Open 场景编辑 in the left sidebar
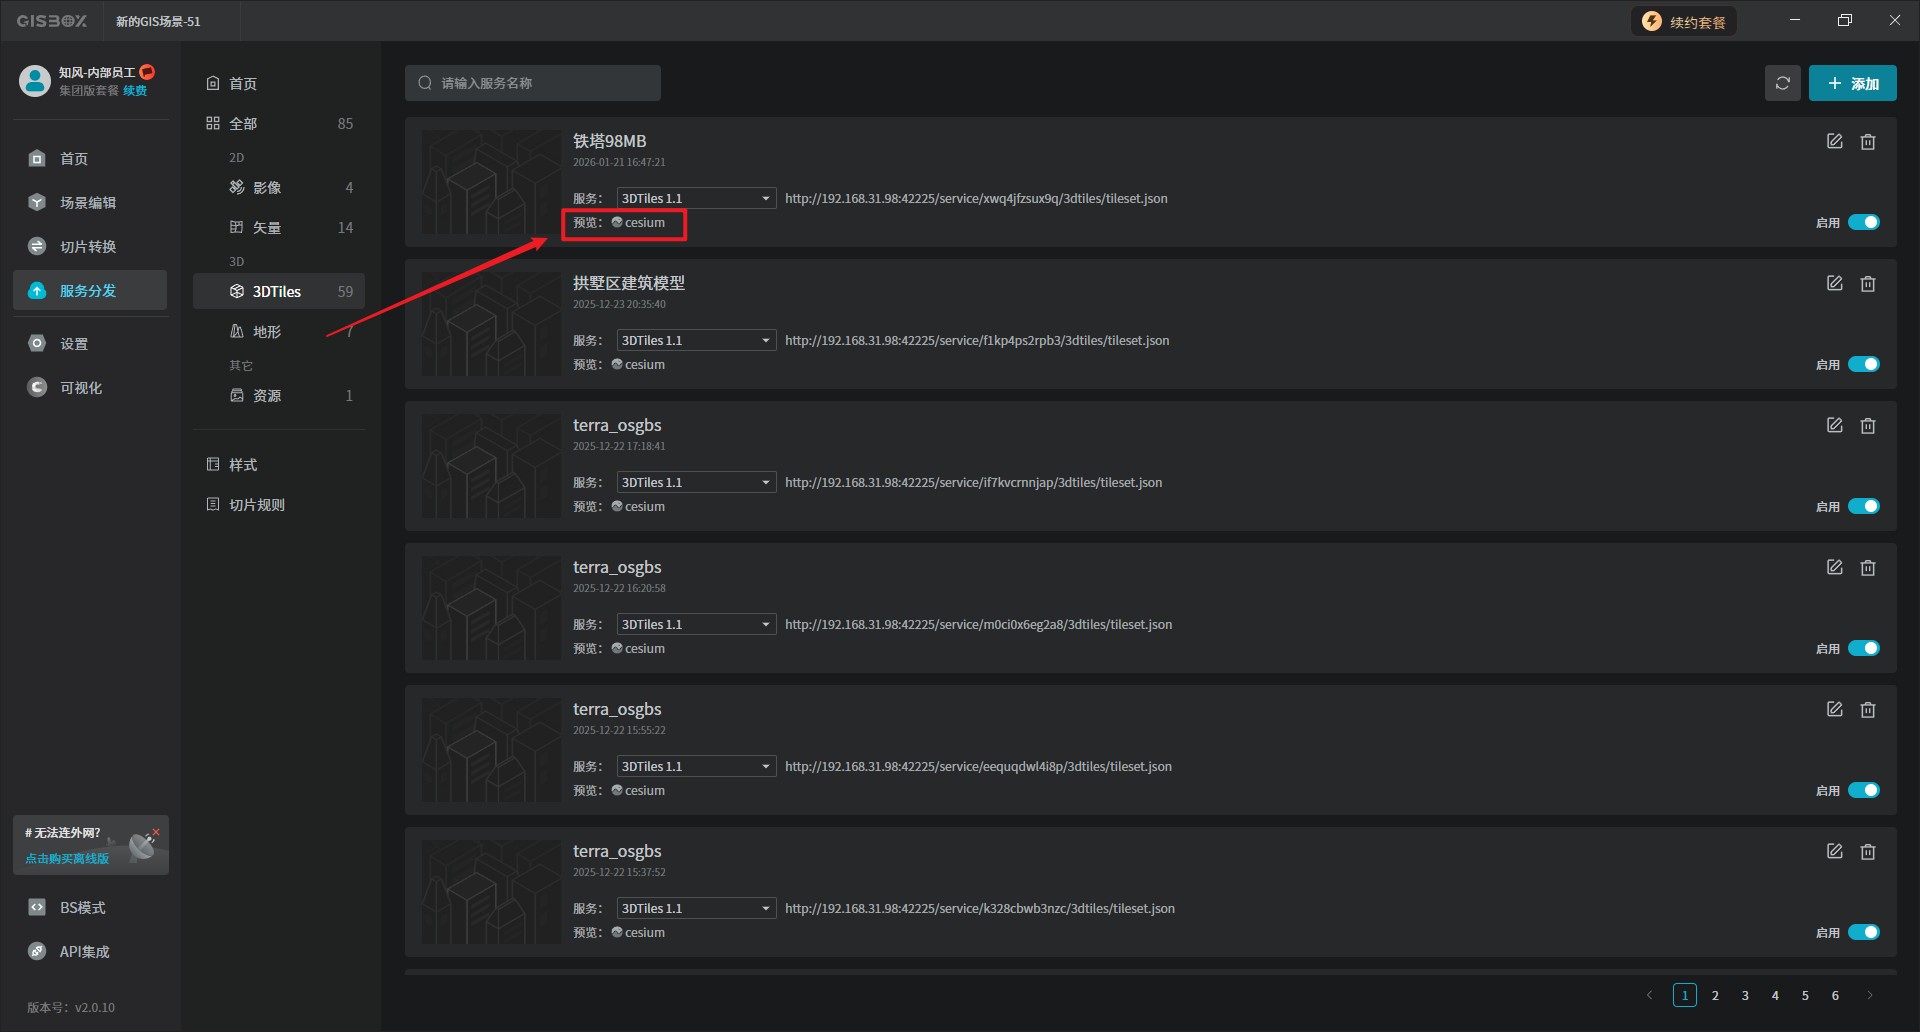1920x1032 pixels. [88, 203]
